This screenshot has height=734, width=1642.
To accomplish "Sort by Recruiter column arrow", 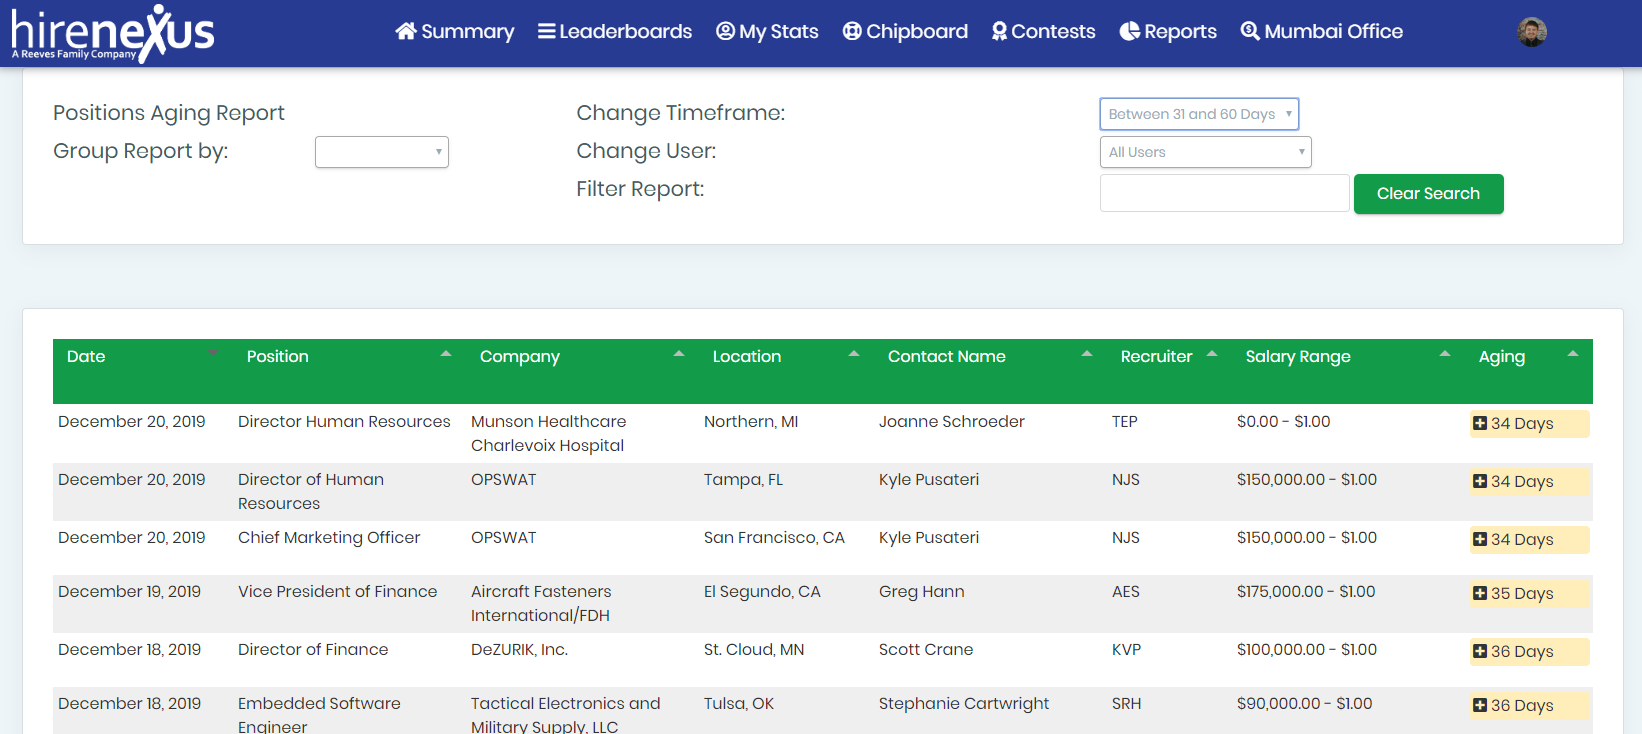I will click(x=1212, y=353).
